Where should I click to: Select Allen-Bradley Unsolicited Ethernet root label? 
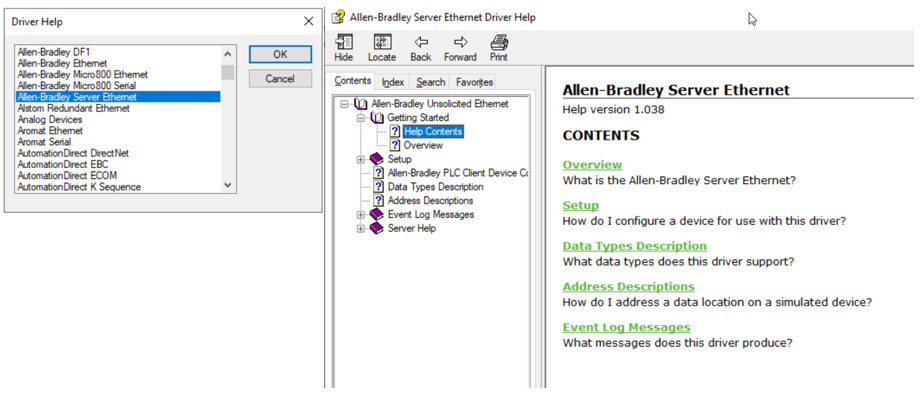point(440,104)
